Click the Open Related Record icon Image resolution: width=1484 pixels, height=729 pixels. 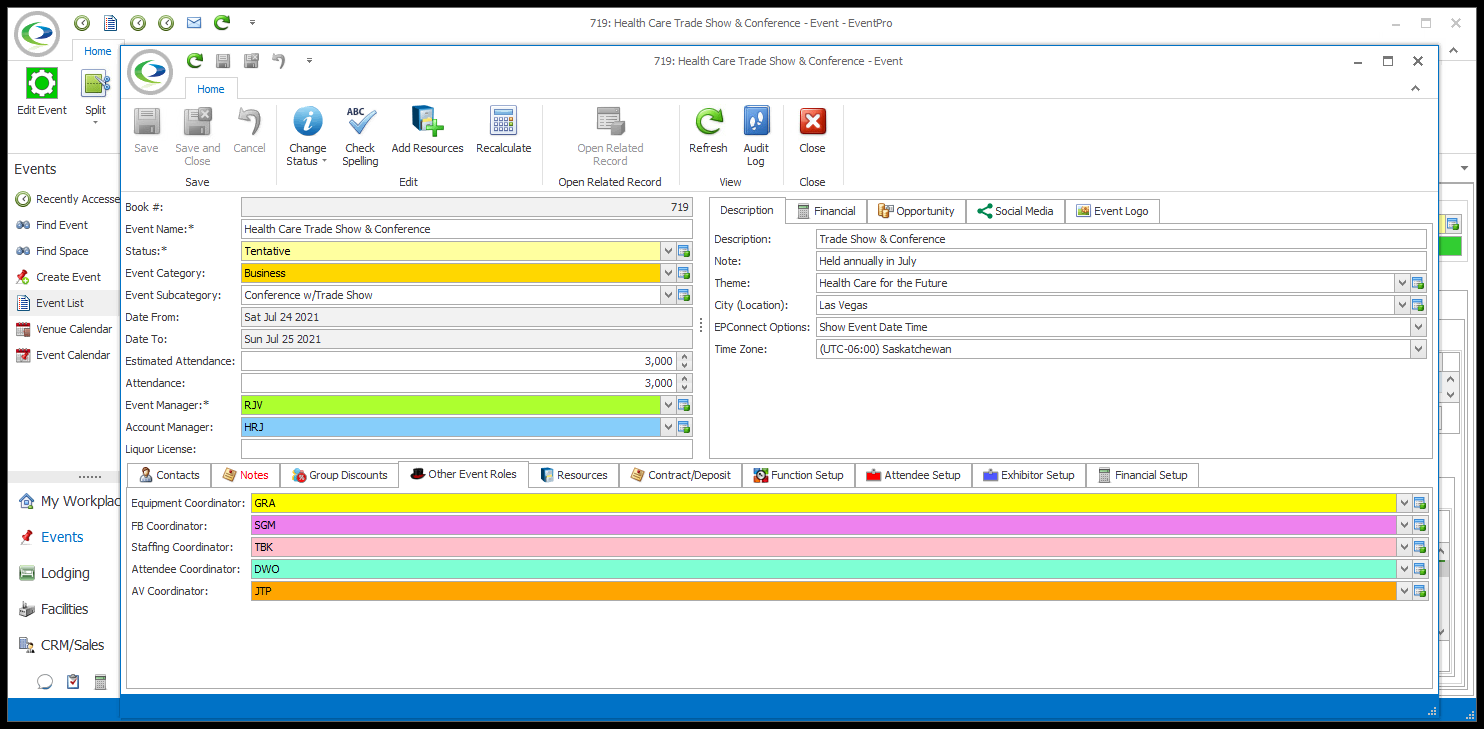(610, 122)
